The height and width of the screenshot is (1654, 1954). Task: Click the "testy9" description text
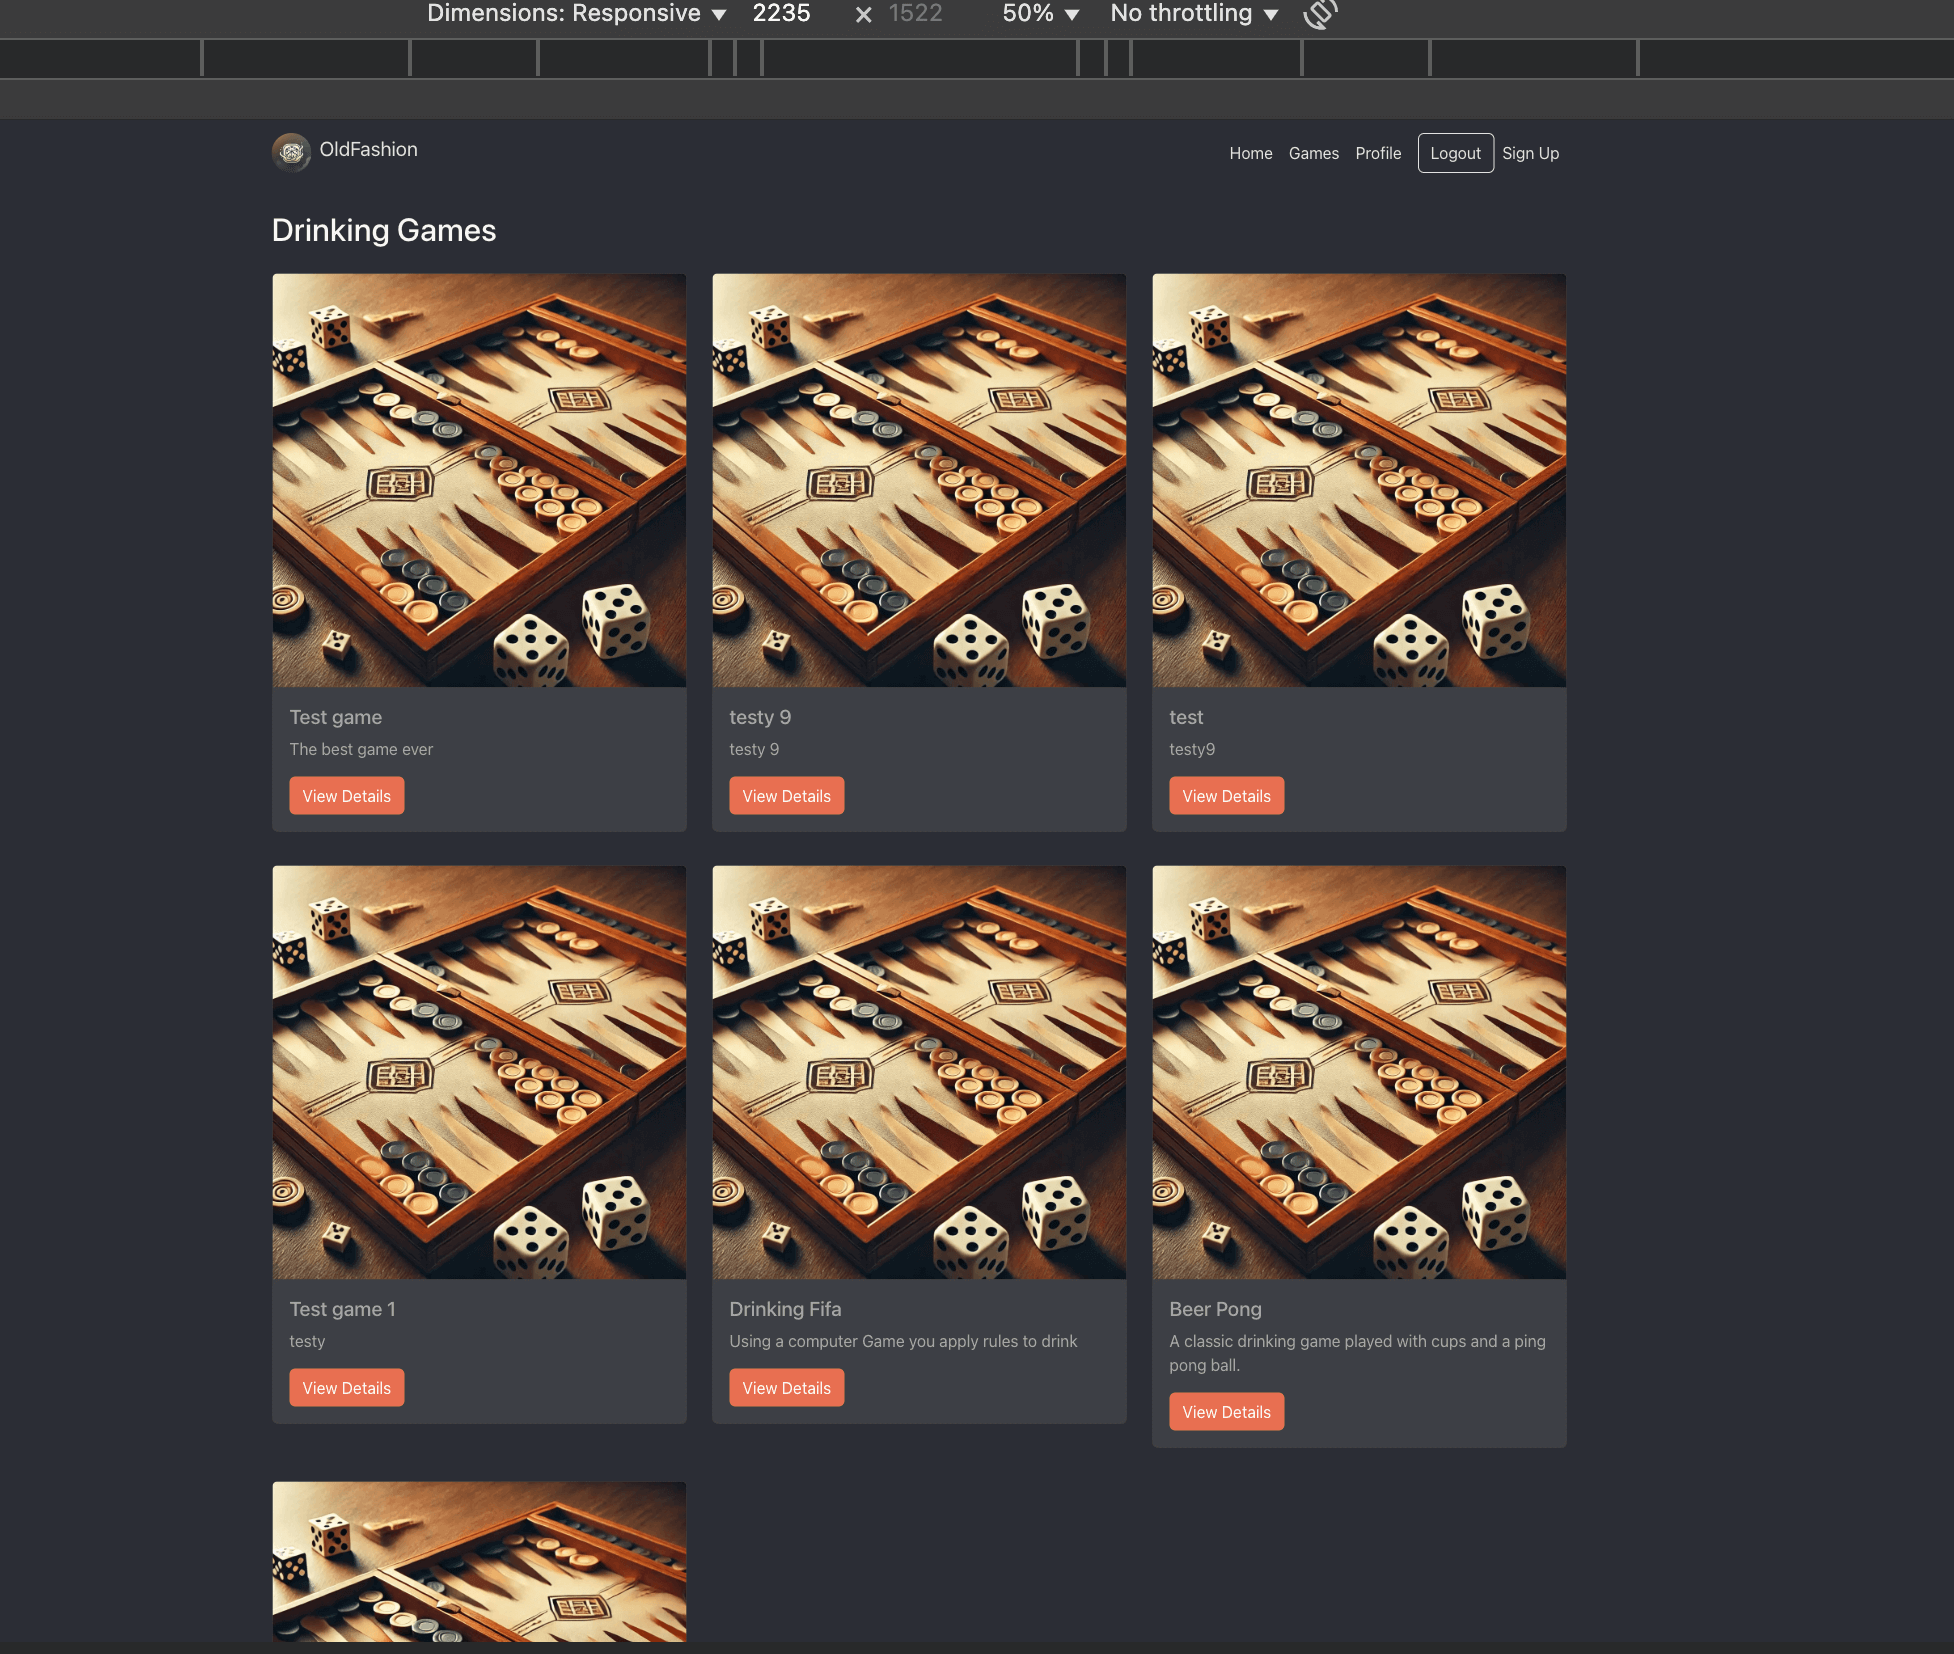[x=1192, y=749]
